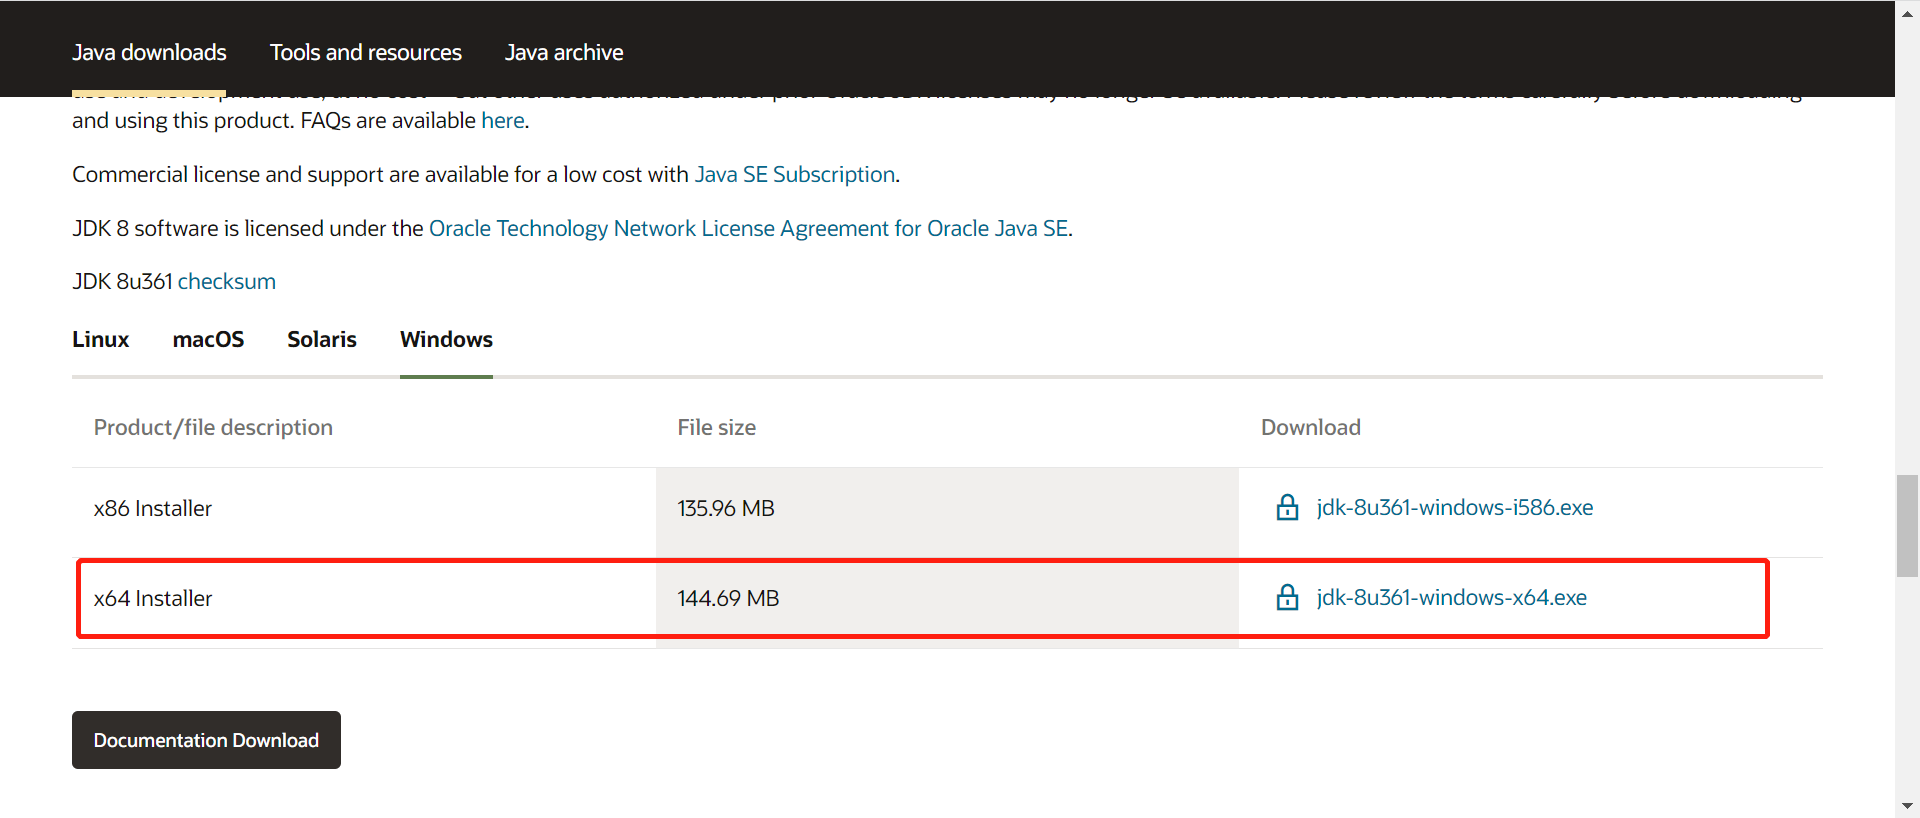Click the 144.69 MB file size
This screenshot has height=818, width=1920.
tap(728, 599)
